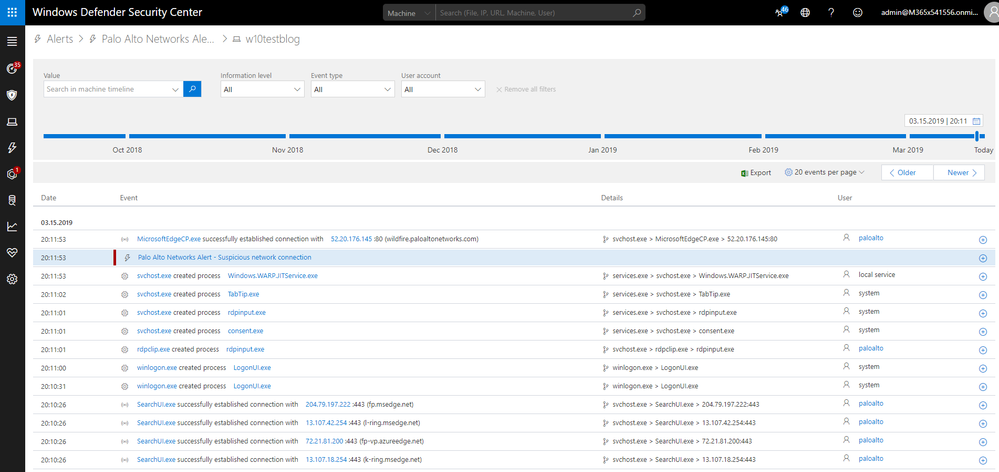Image resolution: width=999 pixels, height=472 pixels.
Task: Open the app launcher waffle icon
Action: pyautogui.click(x=12, y=12)
